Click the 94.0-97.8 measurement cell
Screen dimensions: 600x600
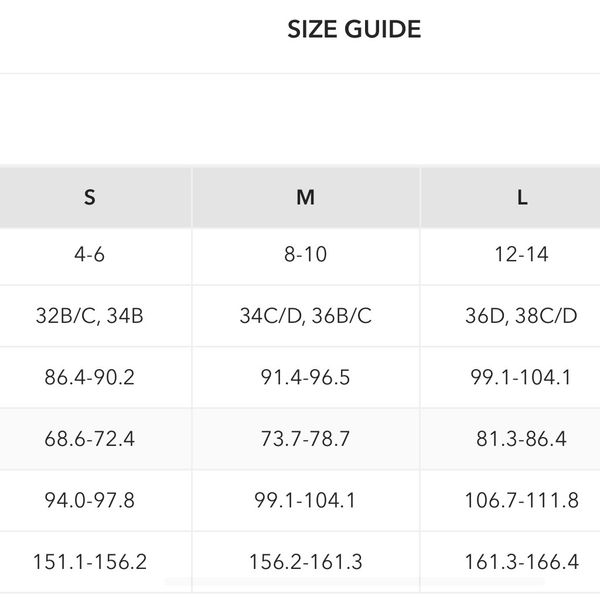click(x=90, y=500)
